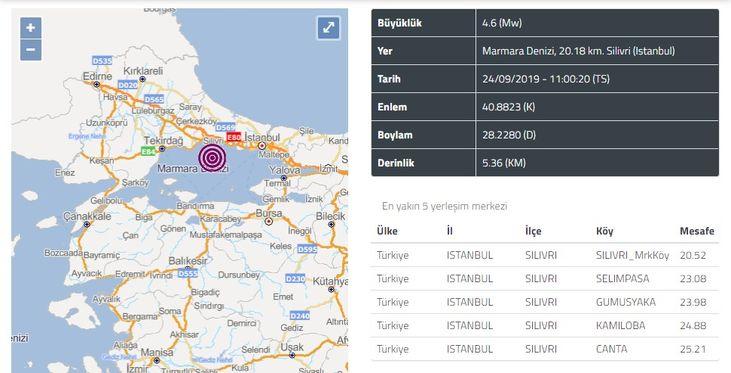
Task: Select the SELIMPASA village entry
Action: [x=622, y=279]
